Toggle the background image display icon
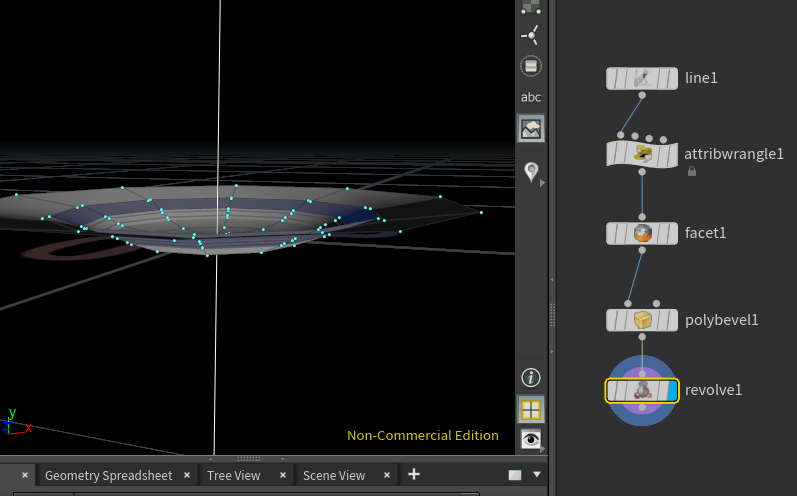 point(531,128)
